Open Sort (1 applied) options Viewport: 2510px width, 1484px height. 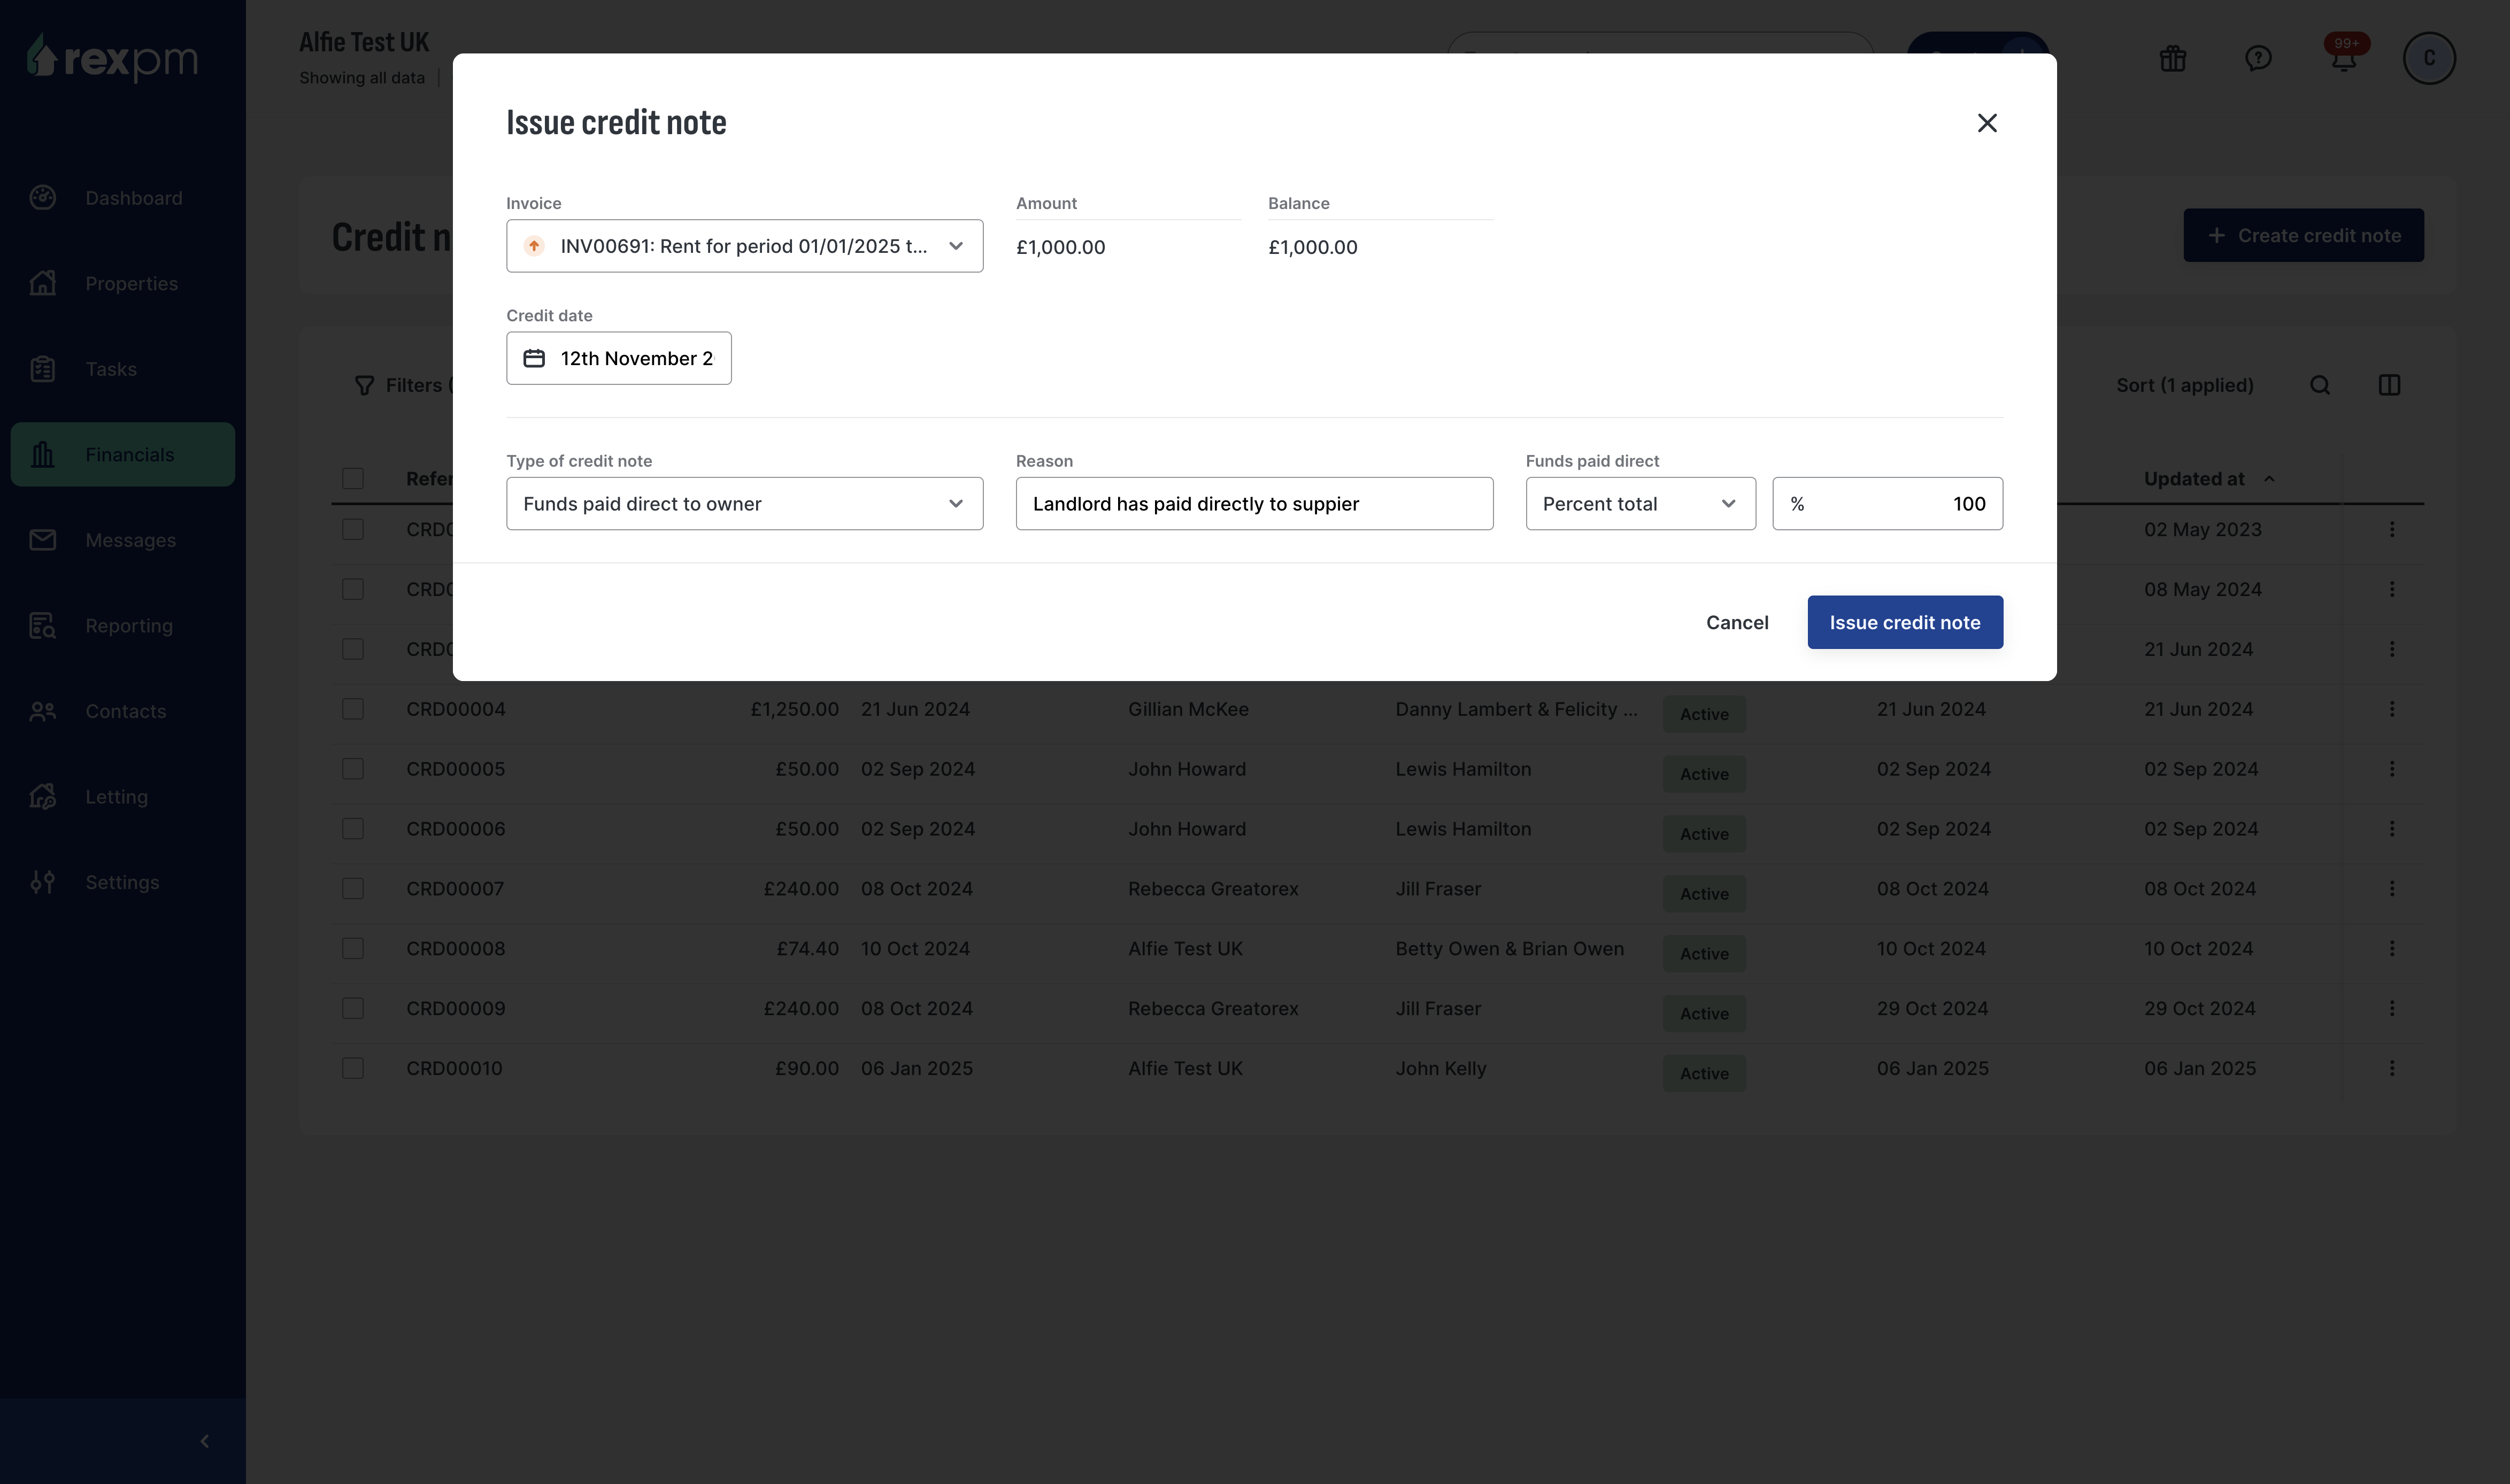pos(2184,385)
